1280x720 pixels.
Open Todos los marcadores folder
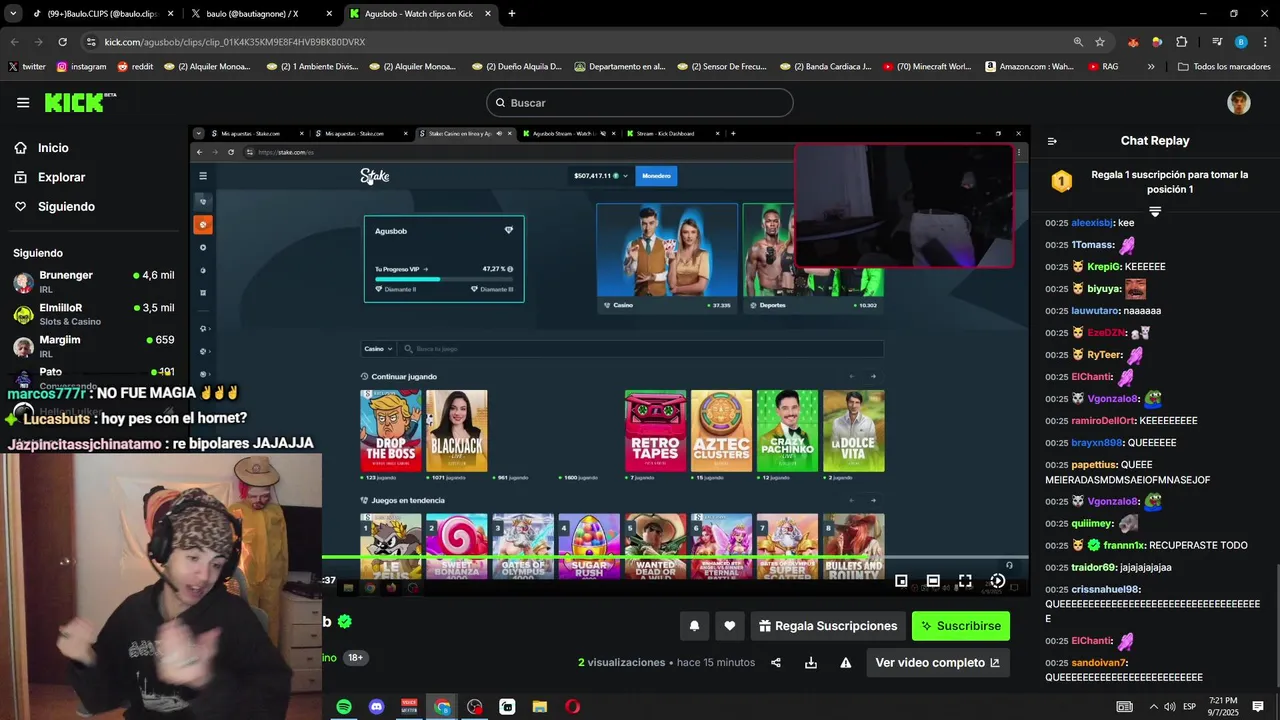pyautogui.click(x=1224, y=67)
